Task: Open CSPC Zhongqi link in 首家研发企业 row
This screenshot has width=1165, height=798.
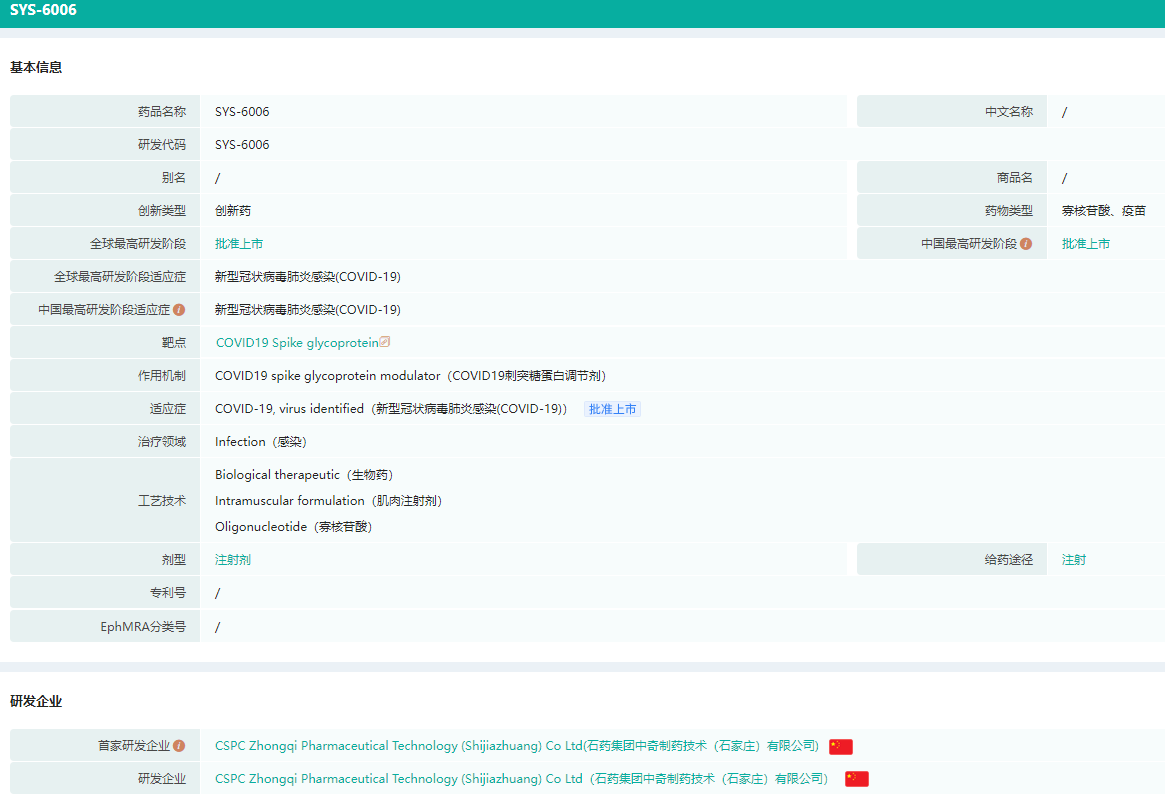Action: click(x=517, y=746)
